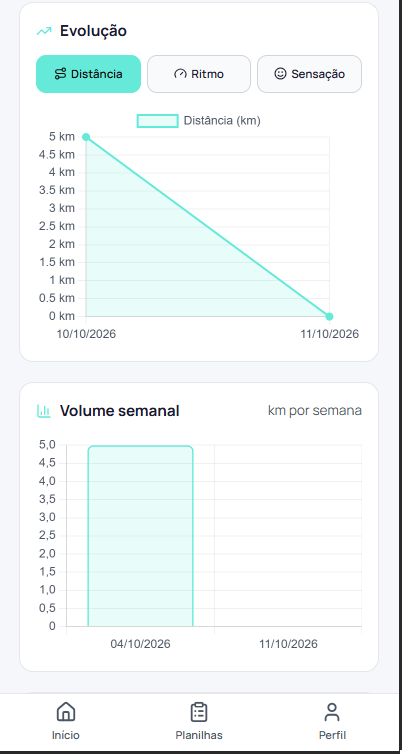Click the gauge icon in Ritmo button

click(180, 74)
